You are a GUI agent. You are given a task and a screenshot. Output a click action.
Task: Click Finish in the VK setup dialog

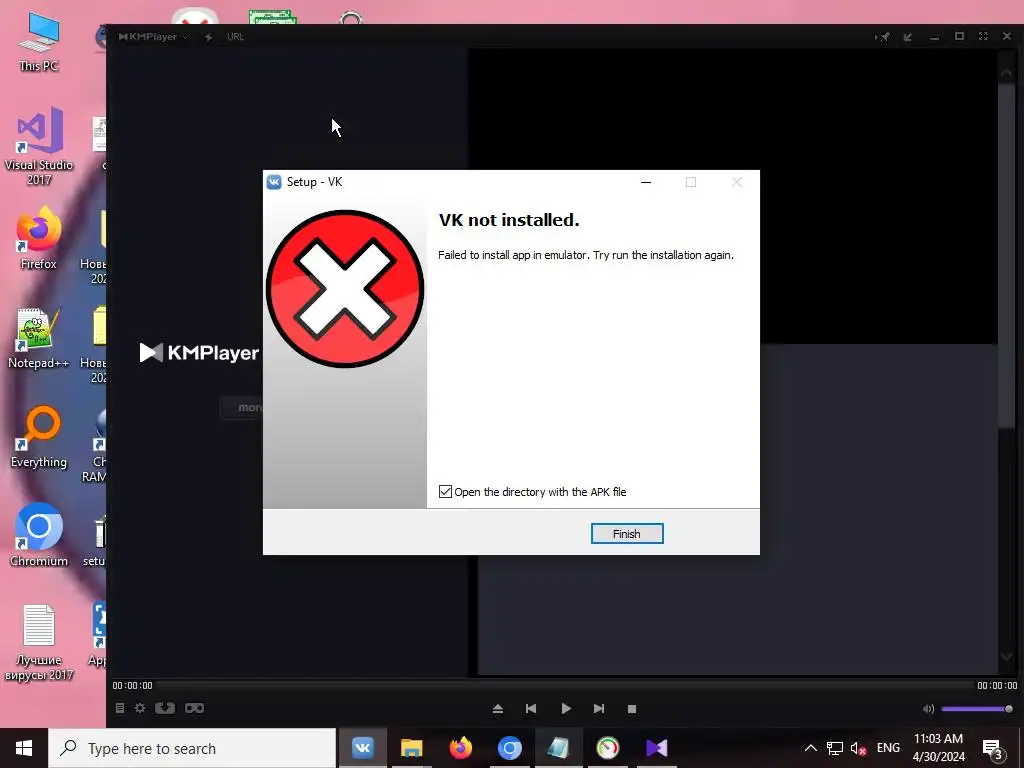(627, 534)
